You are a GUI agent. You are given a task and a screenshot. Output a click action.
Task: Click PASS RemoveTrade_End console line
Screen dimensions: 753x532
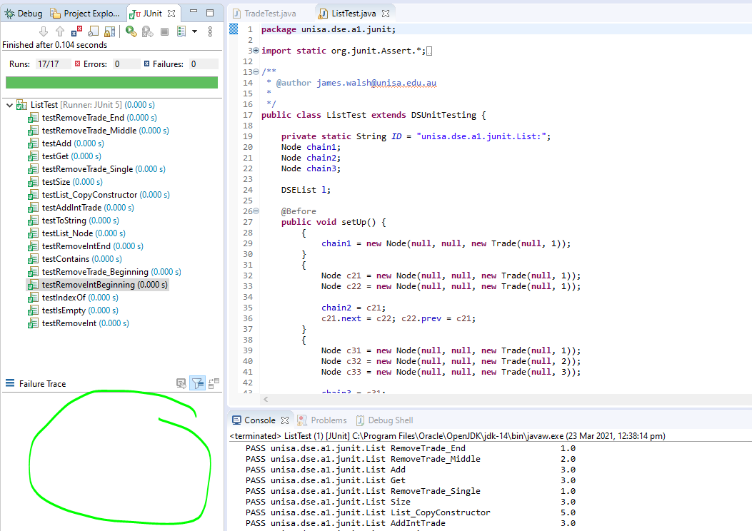411,448
